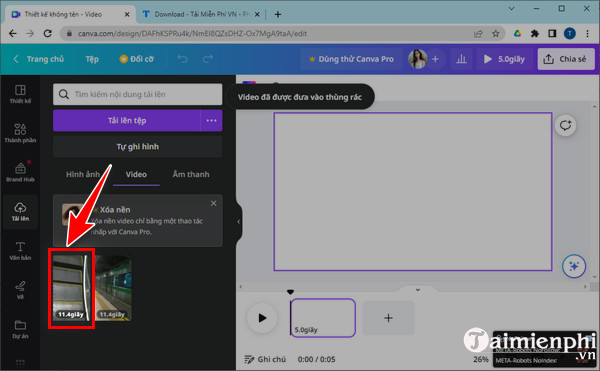Click the 26% zoom level
This screenshot has width=600, height=371.
coord(481,359)
